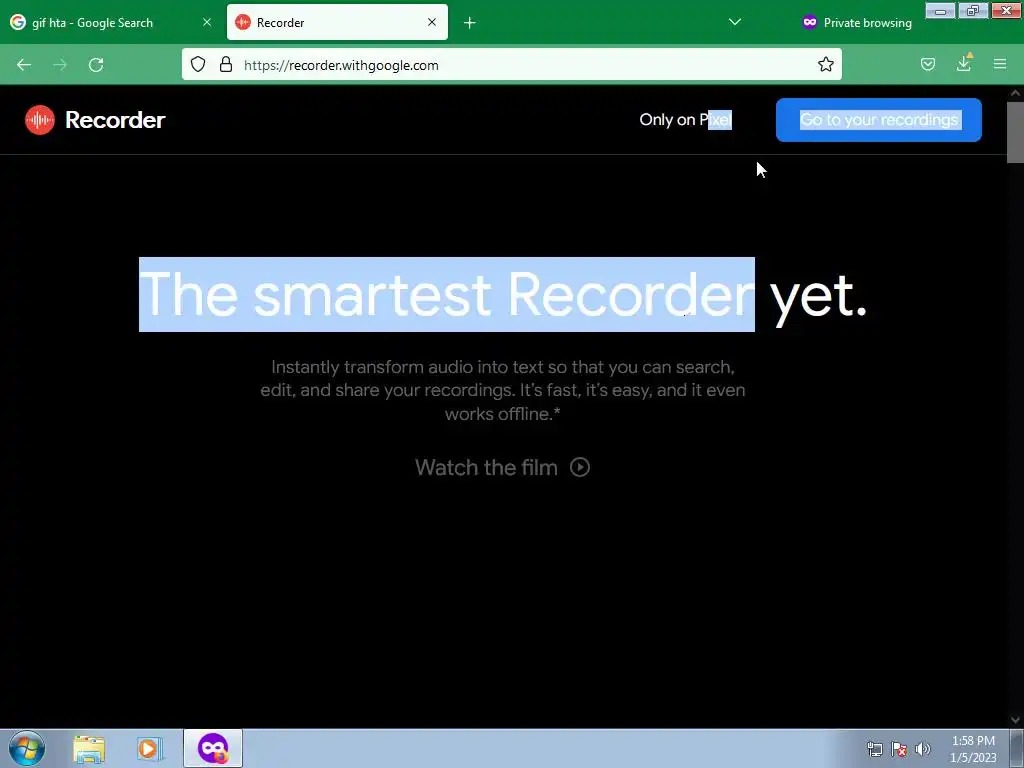Click the red Recorder logo icon
This screenshot has height=768, width=1024.
click(x=40, y=120)
